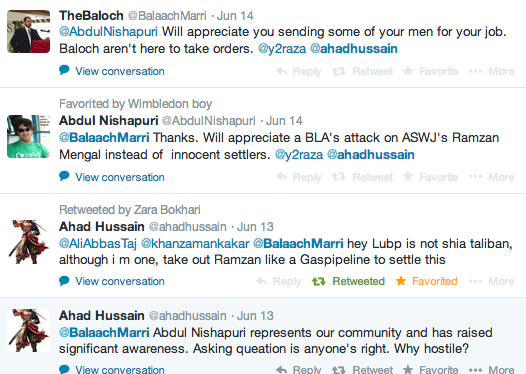Open More menu on Abdul Nishapuri's tweet
526x374 pixels.
pos(491,177)
